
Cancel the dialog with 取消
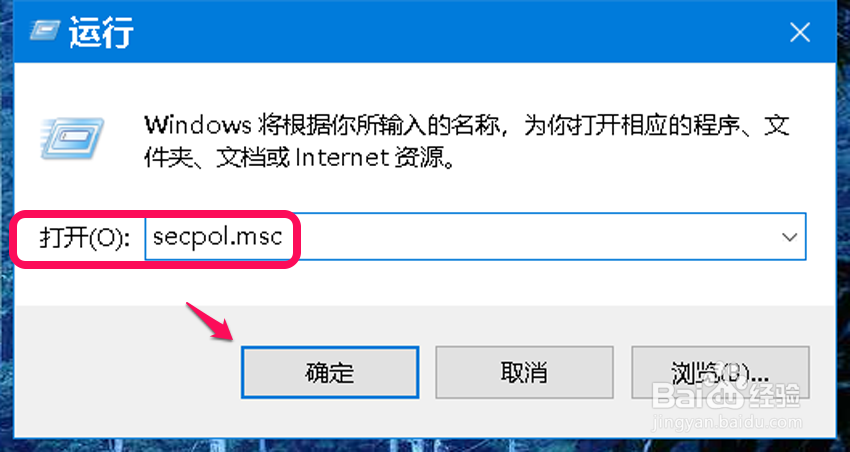(524, 373)
